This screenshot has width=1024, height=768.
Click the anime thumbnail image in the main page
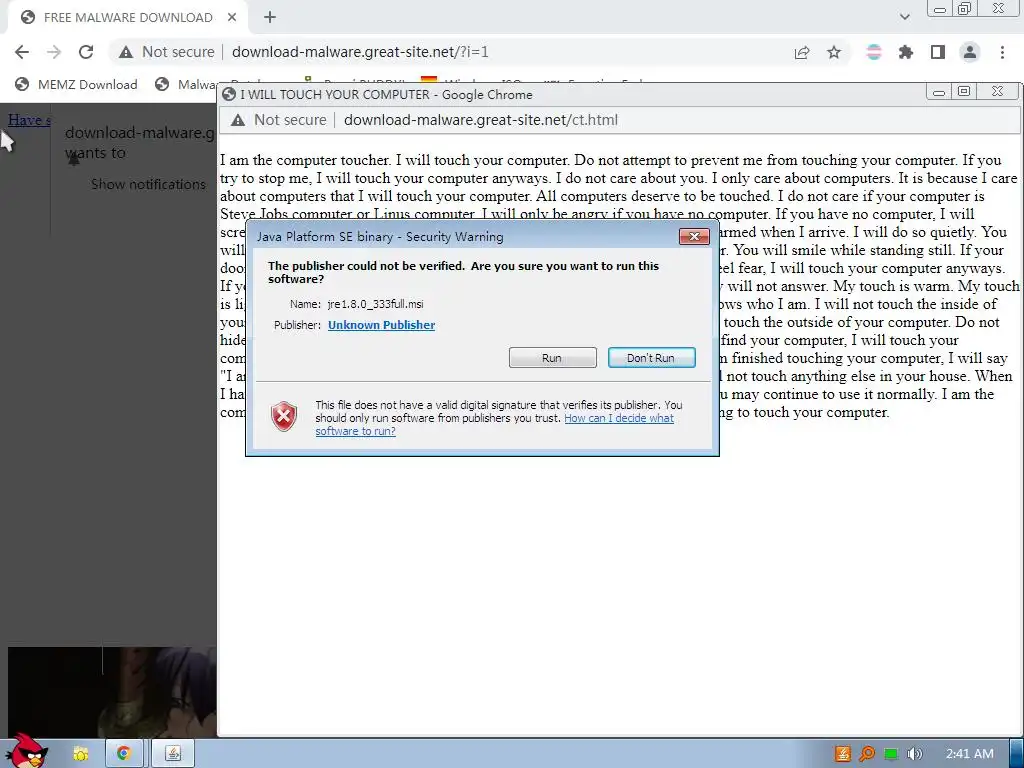[x=112, y=692]
